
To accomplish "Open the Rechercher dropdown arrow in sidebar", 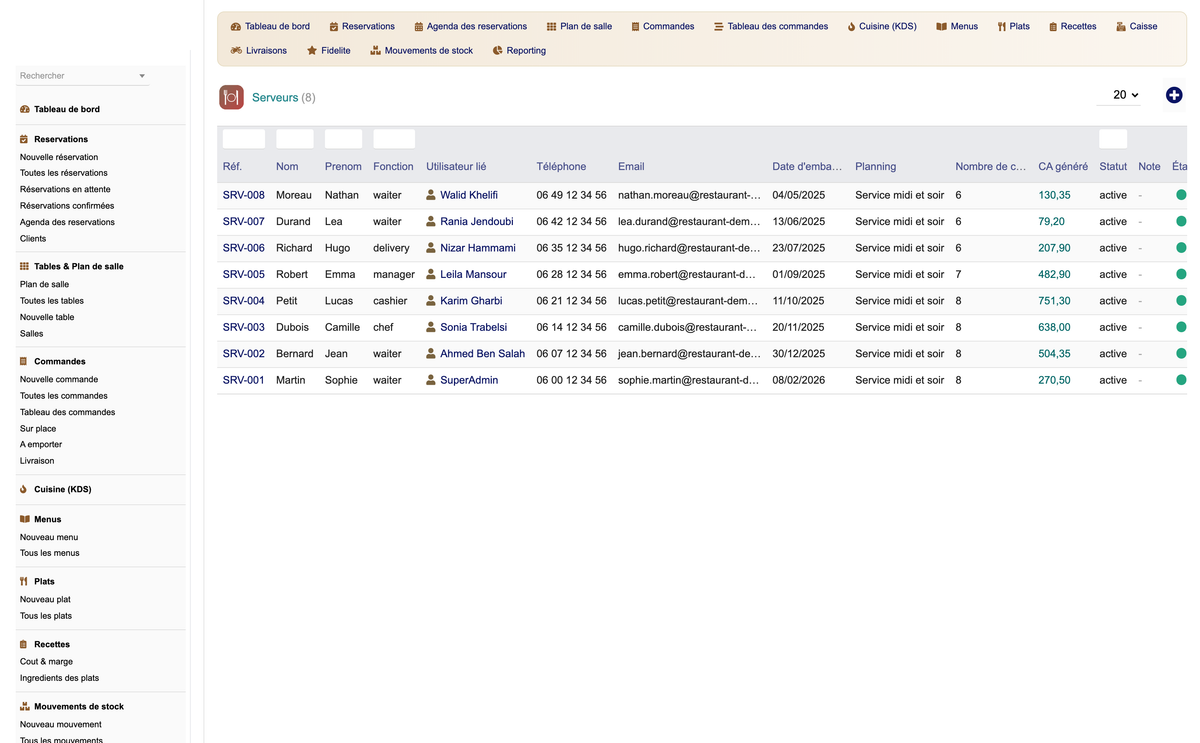I will click(x=142, y=76).
